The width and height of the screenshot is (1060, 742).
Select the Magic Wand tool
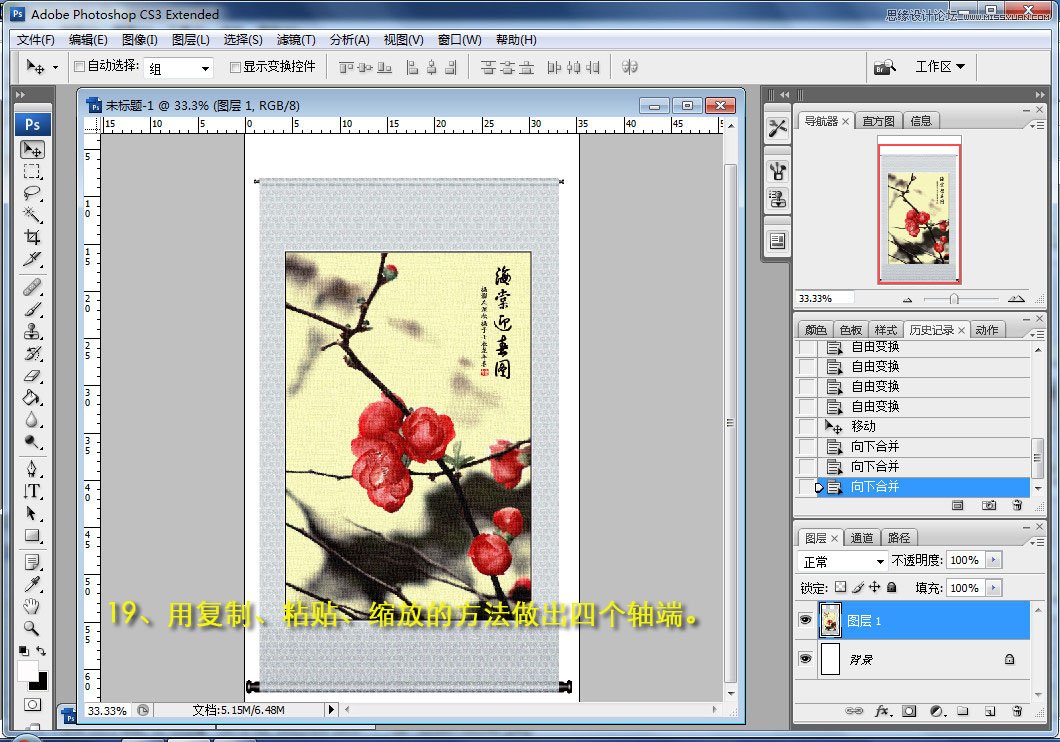click(32, 214)
